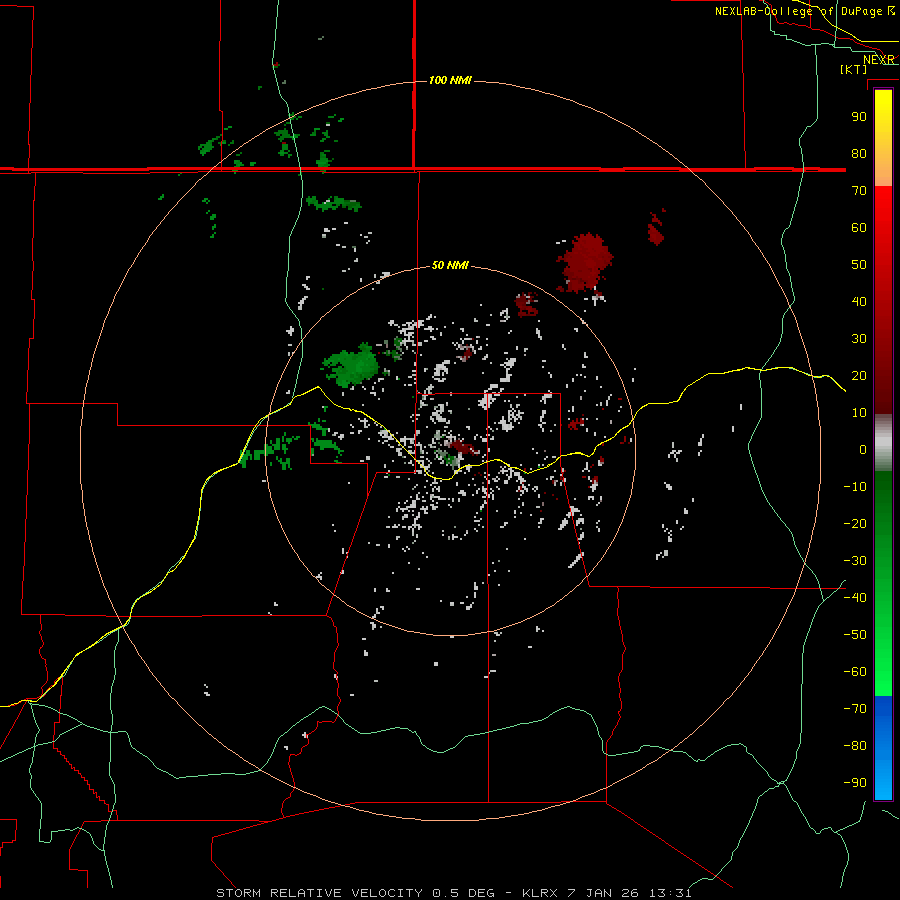Click the -40 value on the velocity scale

click(x=855, y=598)
